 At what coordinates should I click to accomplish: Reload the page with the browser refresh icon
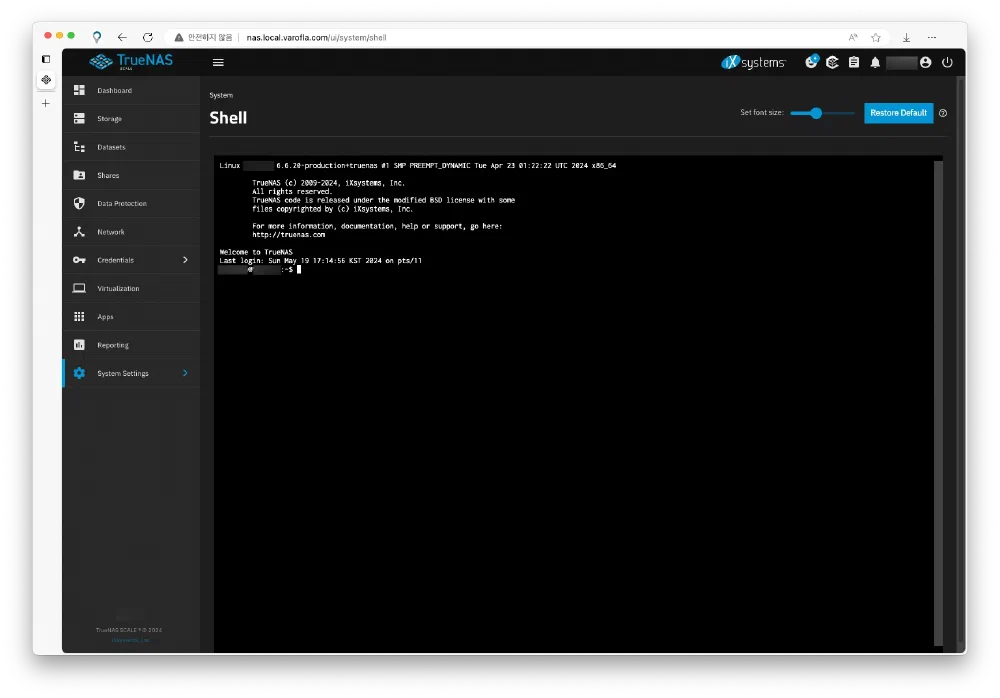click(x=148, y=37)
